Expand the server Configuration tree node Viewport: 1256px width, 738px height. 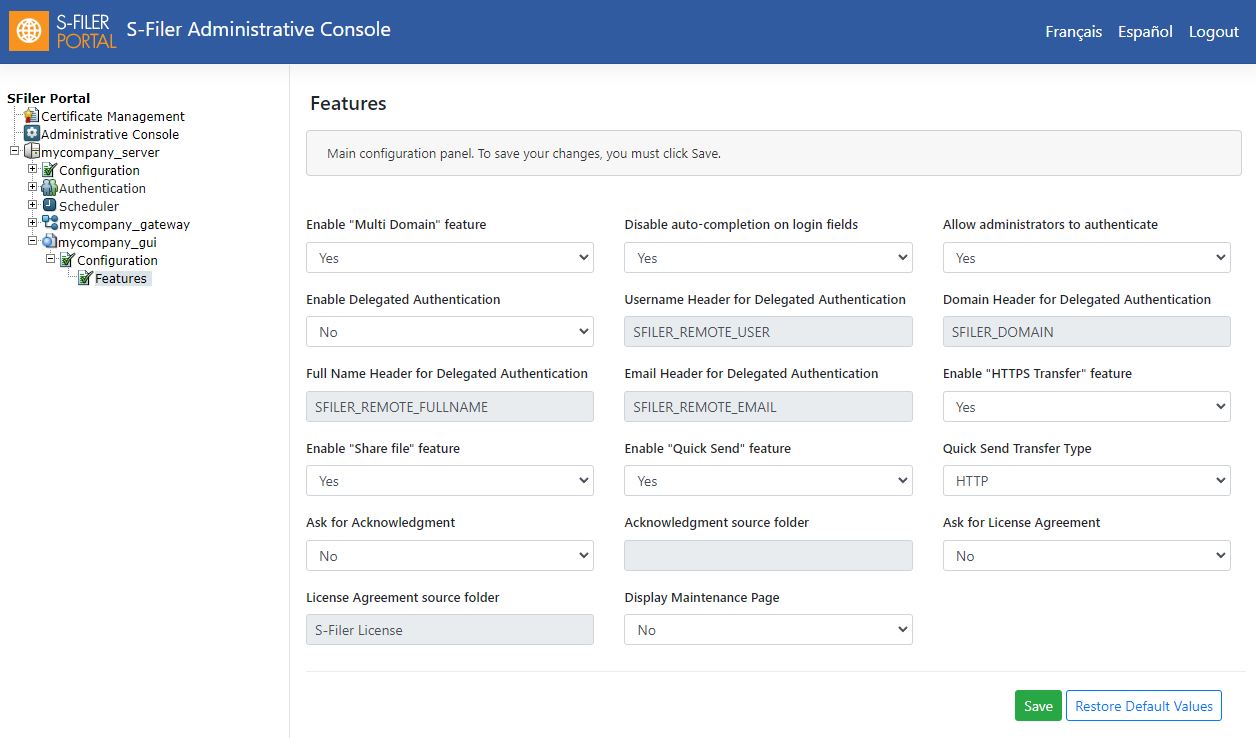click(32, 170)
